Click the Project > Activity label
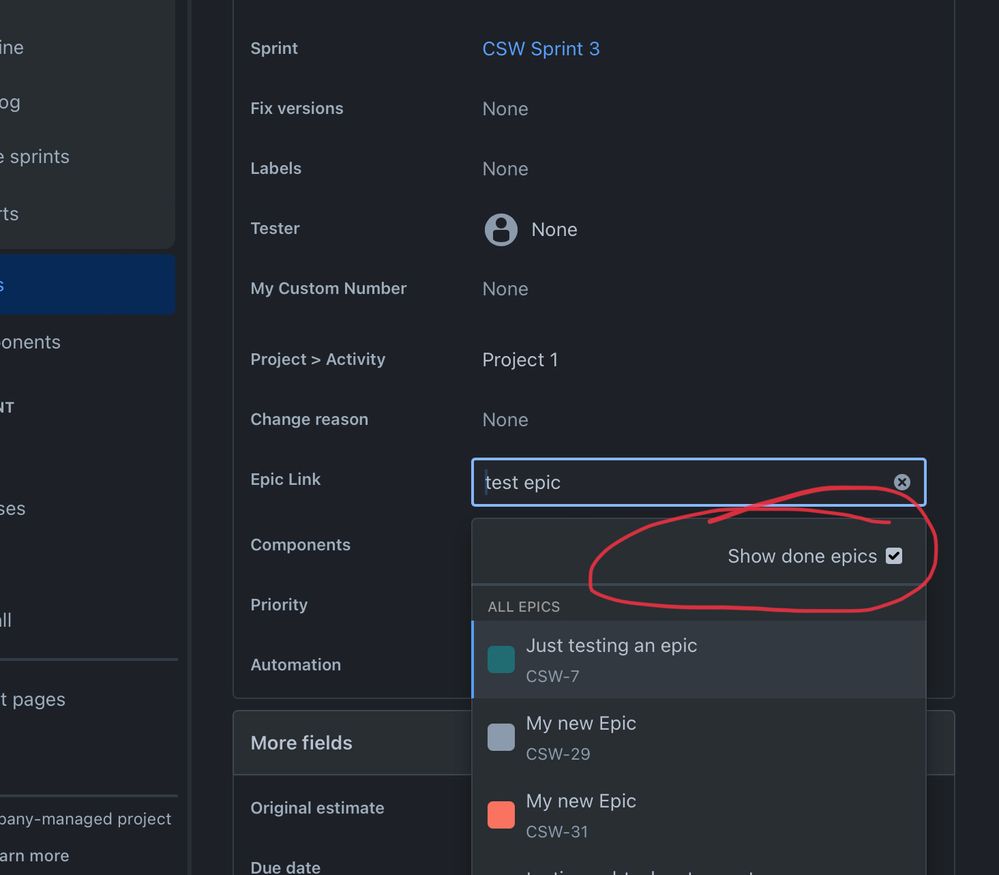Viewport: 999px width, 875px height. click(x=318, y=359)
